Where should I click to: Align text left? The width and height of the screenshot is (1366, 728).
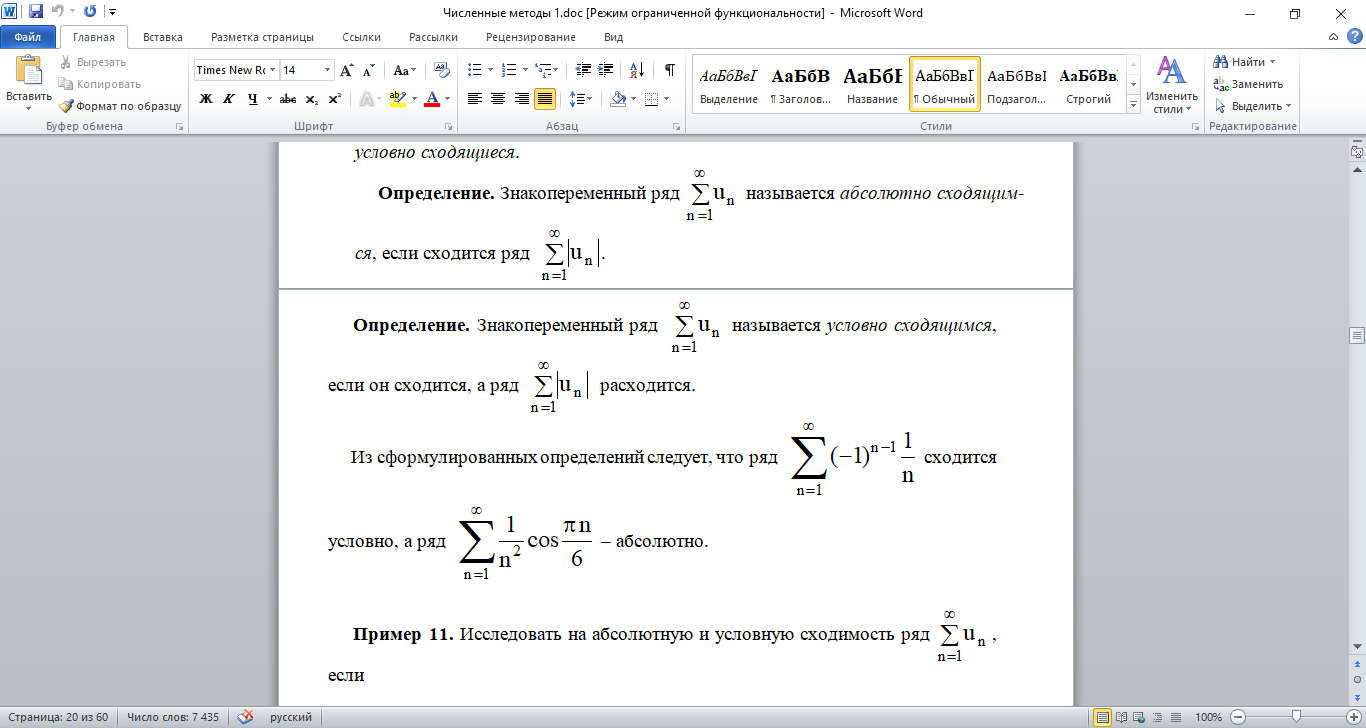(474, 99)
